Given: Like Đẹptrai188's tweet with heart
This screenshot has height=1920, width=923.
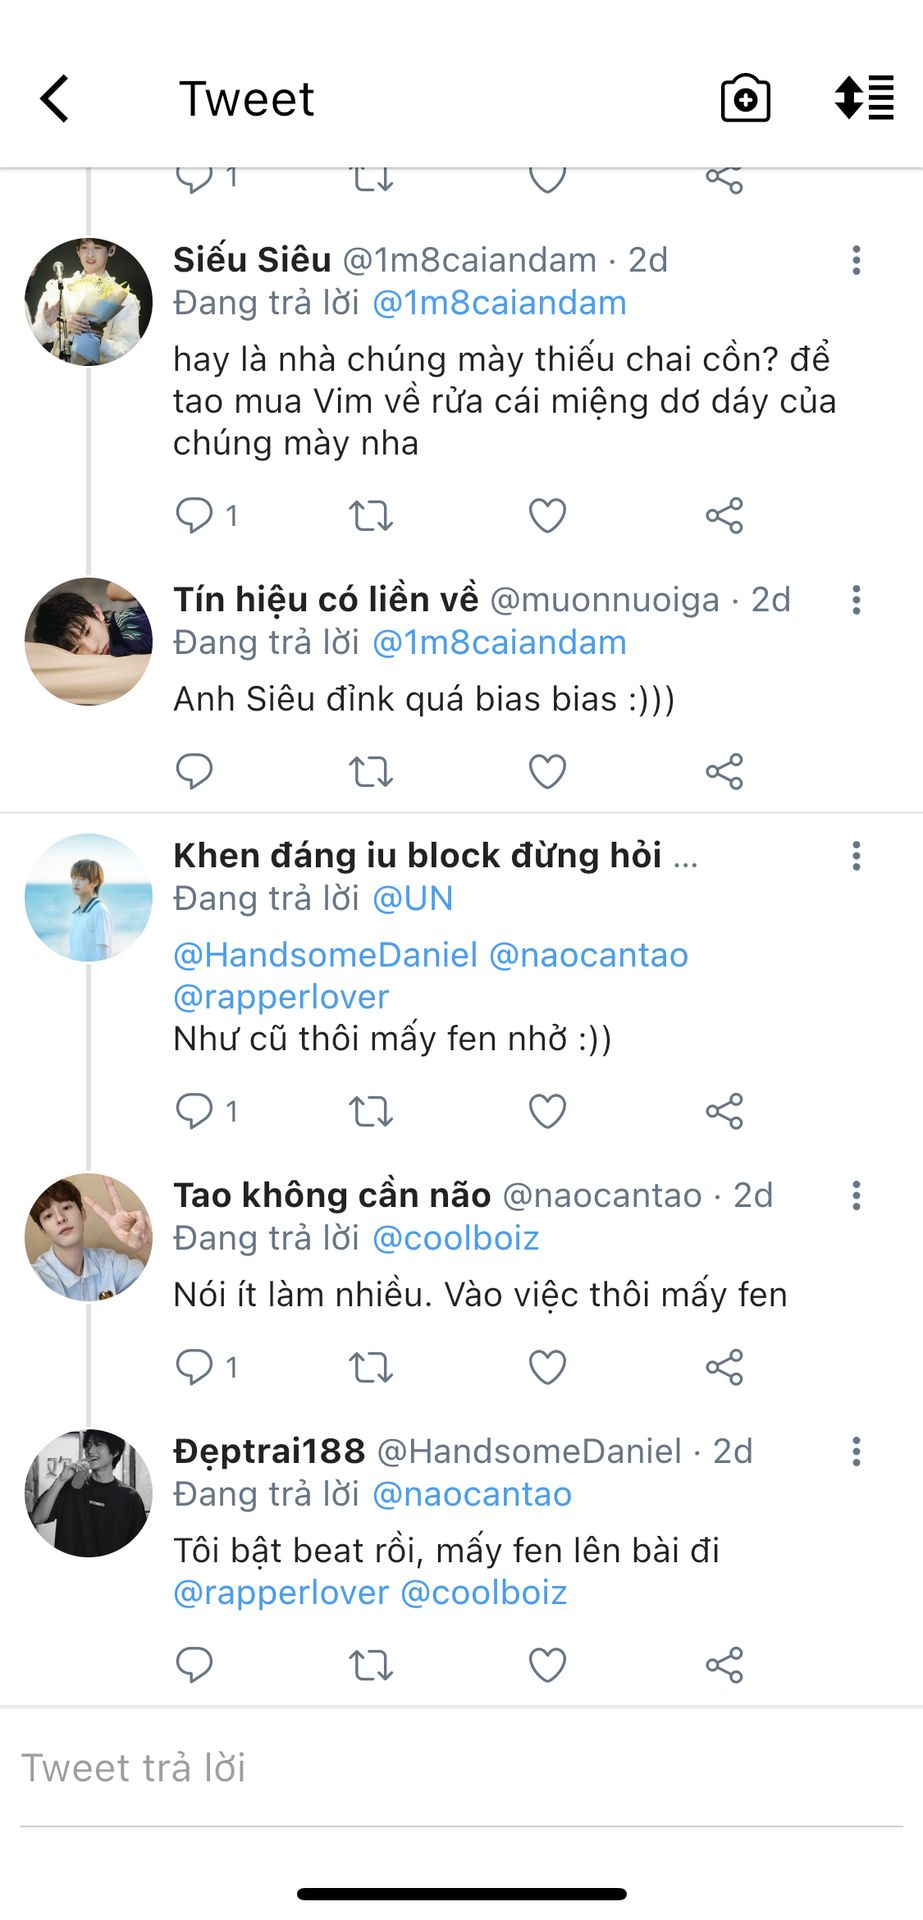Looking at the screenshot, I should 547,1665.
